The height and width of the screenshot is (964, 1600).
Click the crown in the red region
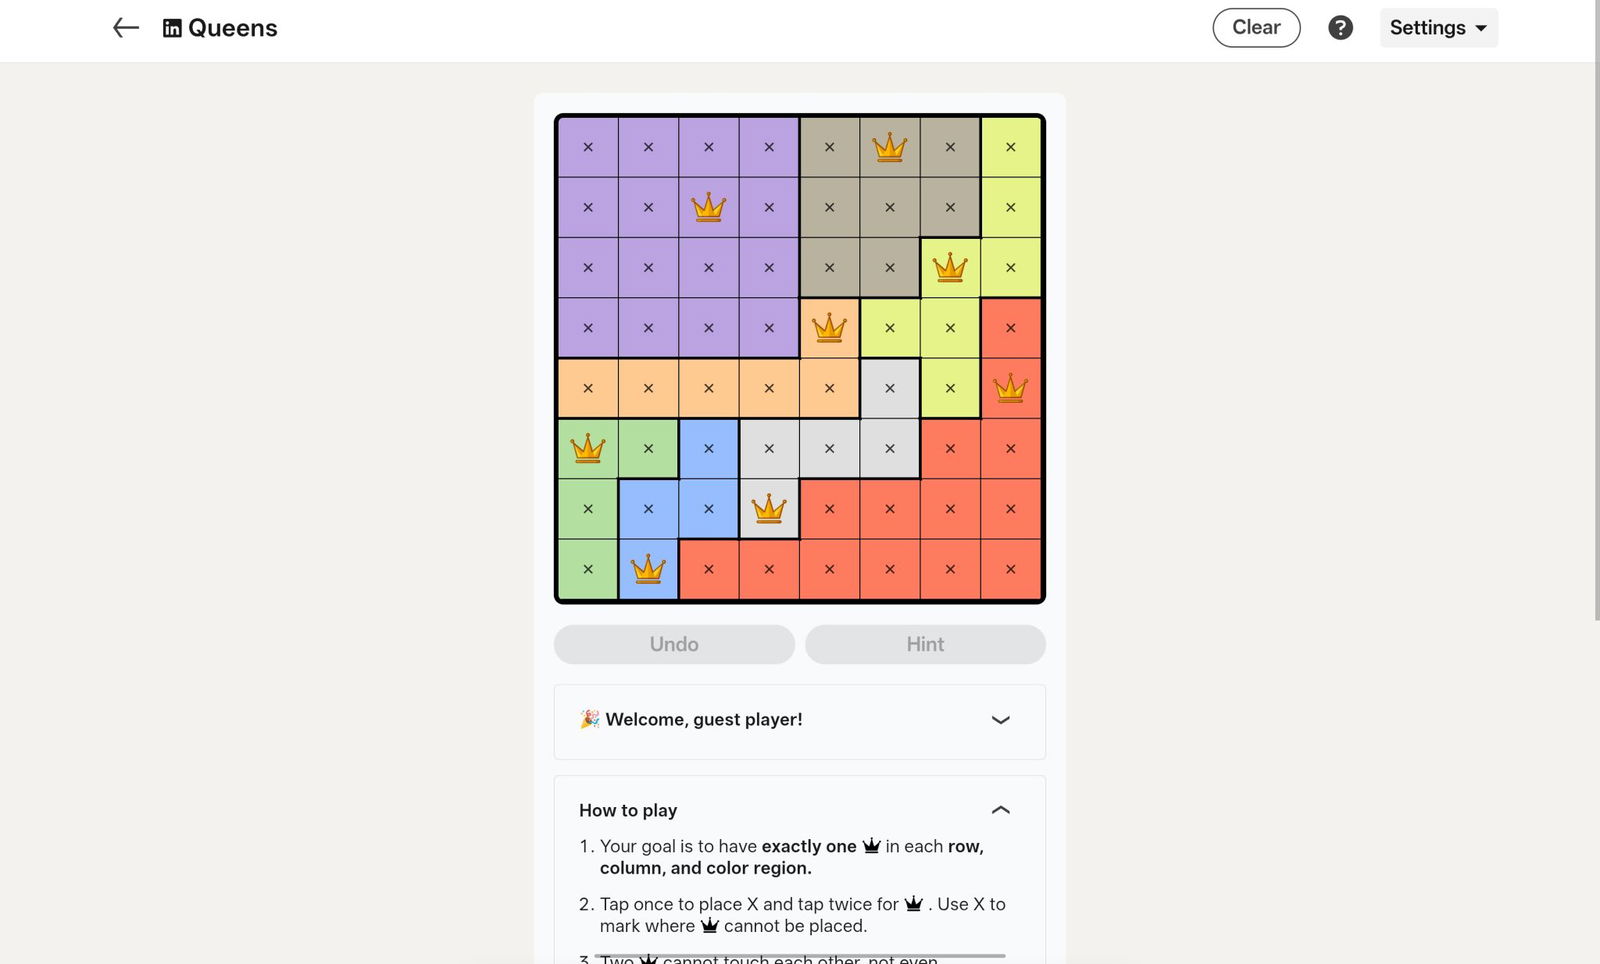pyautogui.click(x=1010, y=388)
